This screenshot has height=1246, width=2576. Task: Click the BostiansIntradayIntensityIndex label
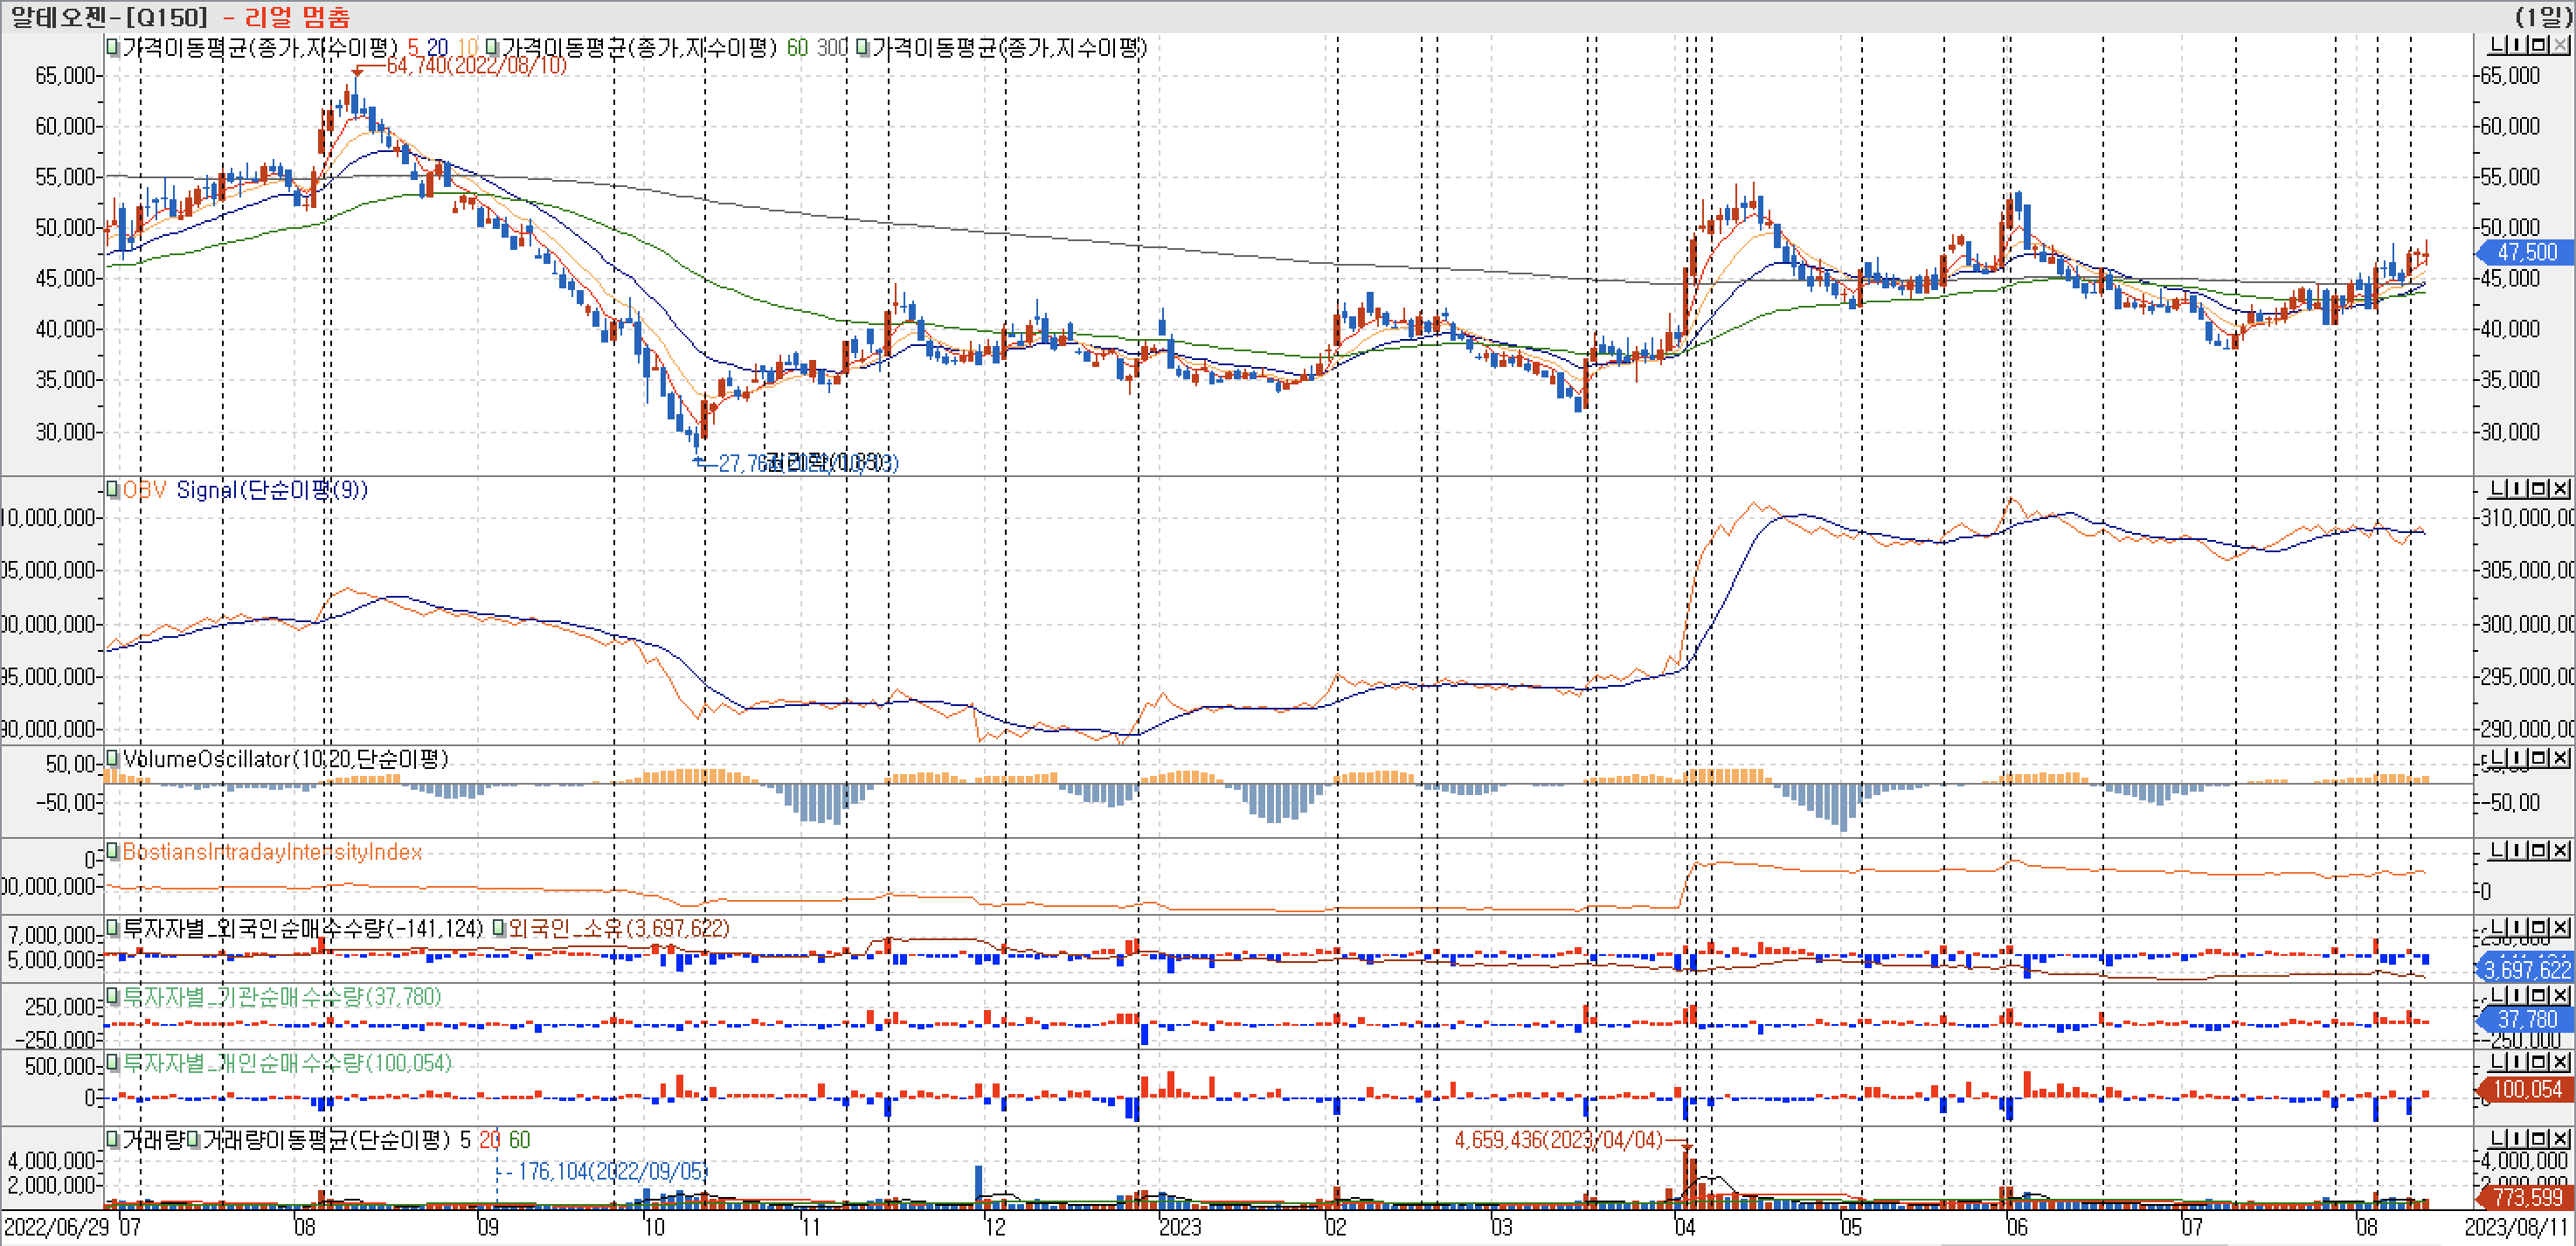272,852
